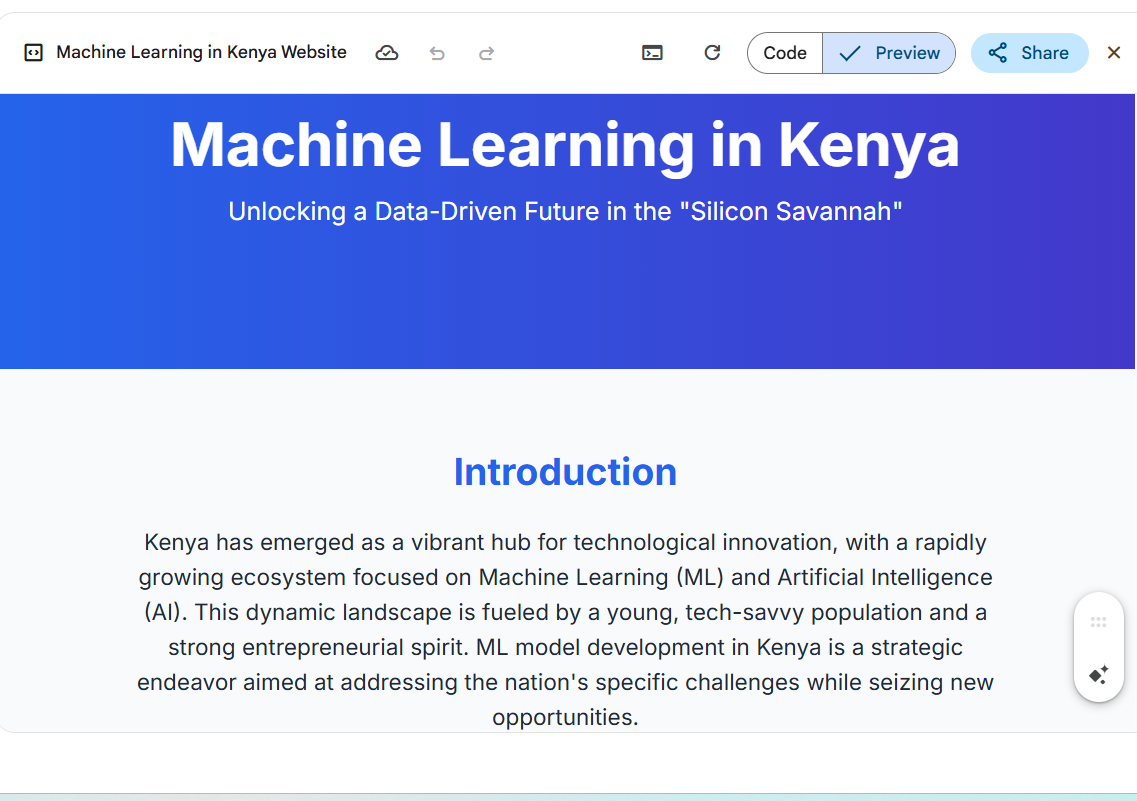Open the console panel icon

point(652,53)
